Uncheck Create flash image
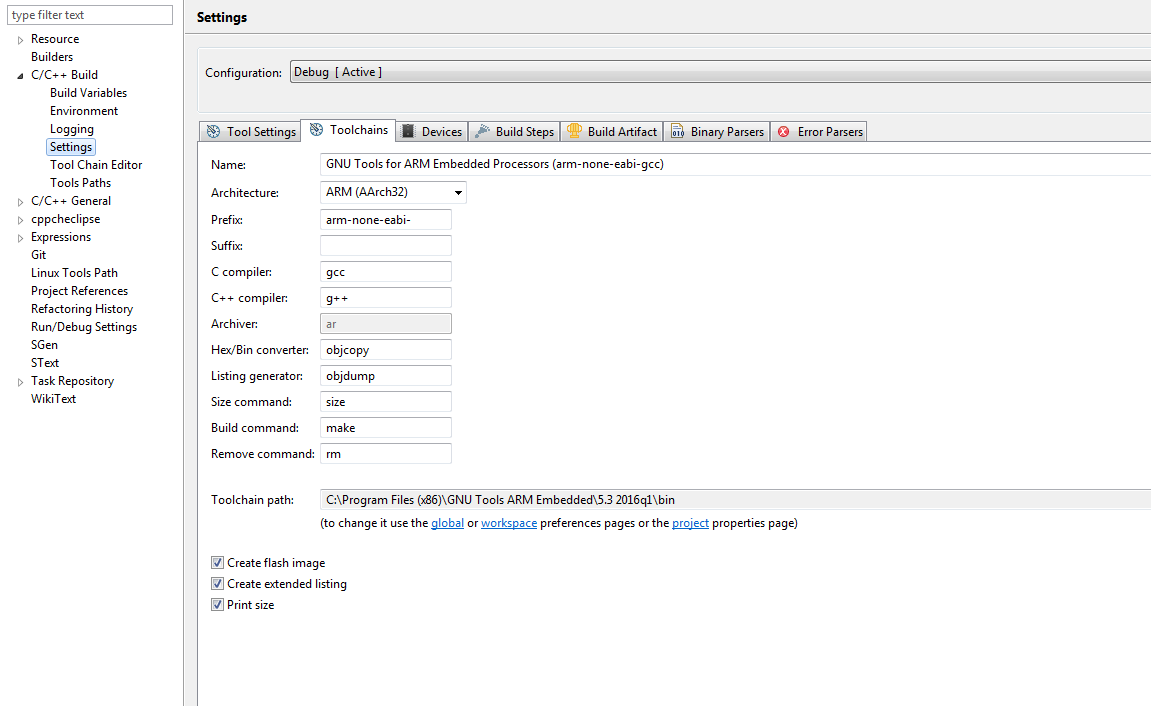The width and height of the screenshot is (1151, 706). click(x=217, y=563)
